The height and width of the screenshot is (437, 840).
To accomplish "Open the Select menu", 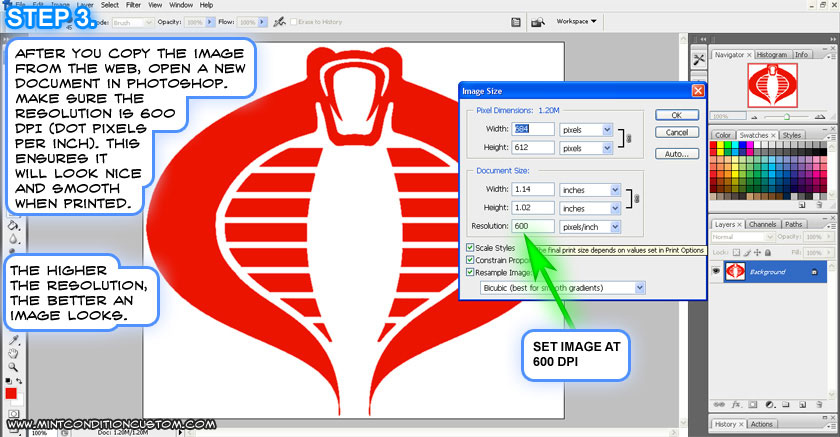I will pos(110,5).
